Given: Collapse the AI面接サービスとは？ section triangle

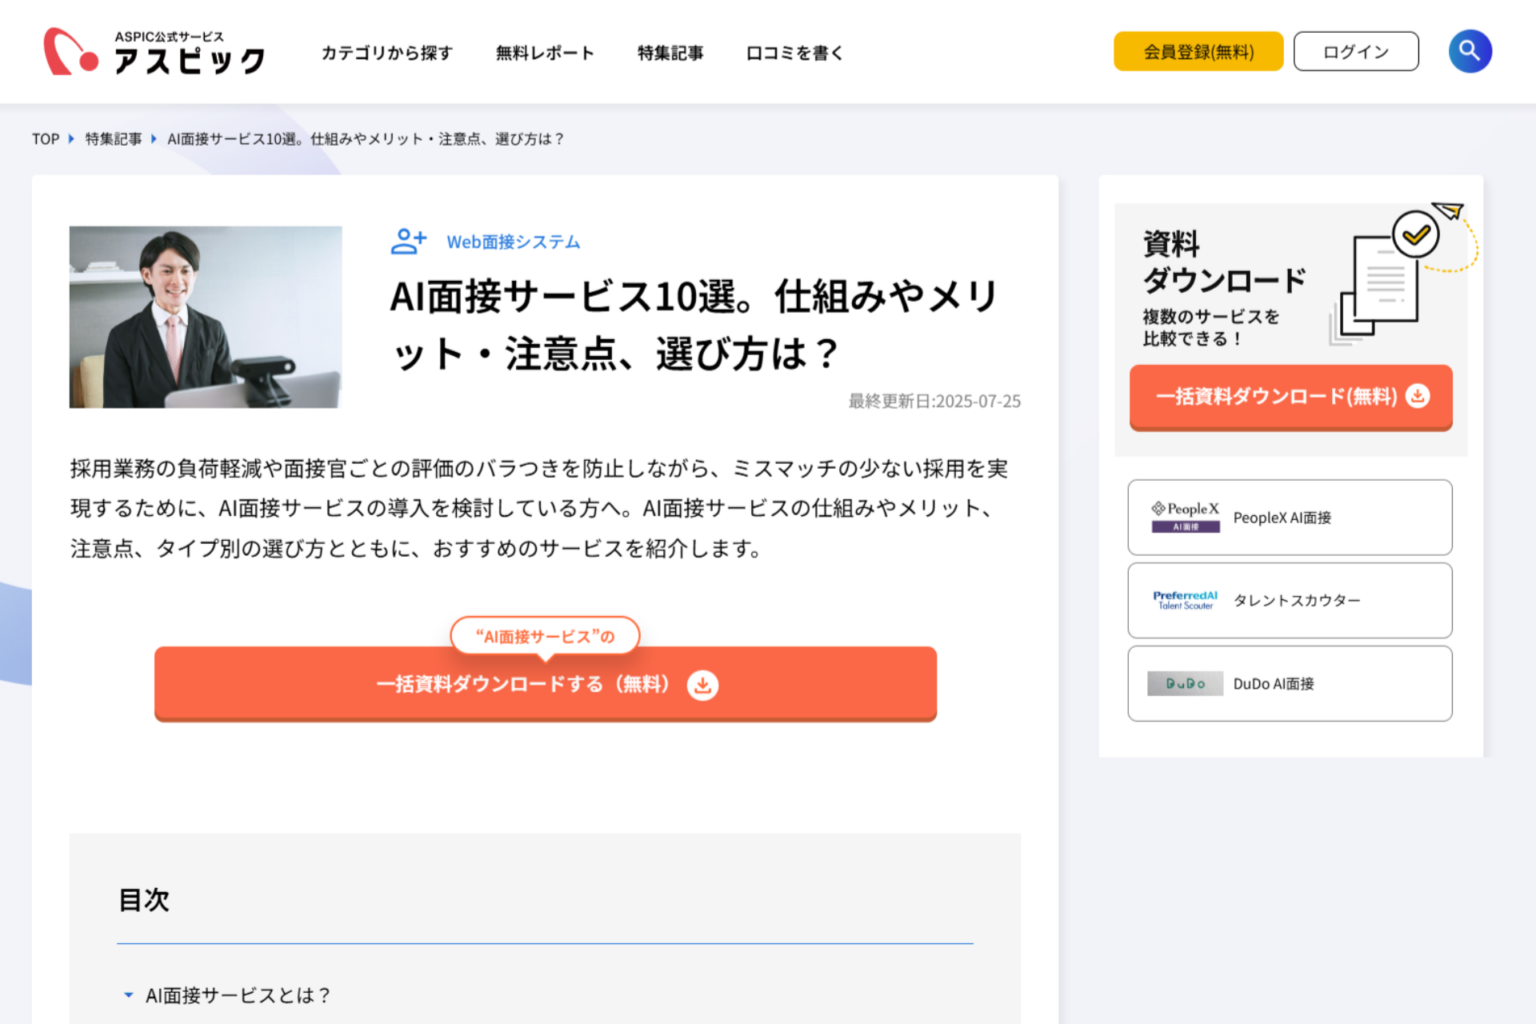Looking at the screenshot, I should (127, 994).
